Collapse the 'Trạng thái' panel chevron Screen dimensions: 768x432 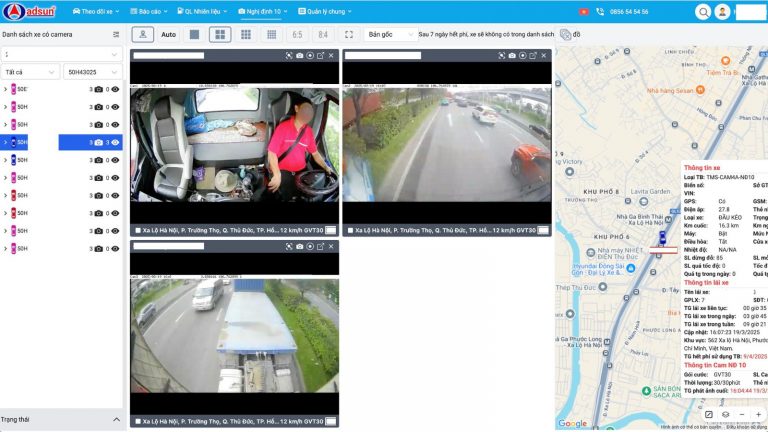pos(116,420)
